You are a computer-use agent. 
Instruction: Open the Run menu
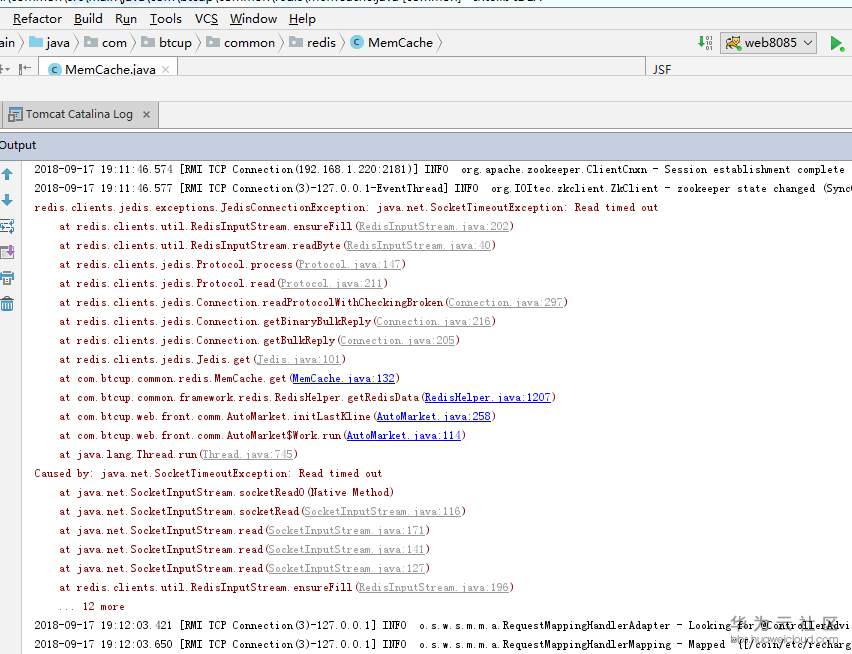tap(126, 19)
